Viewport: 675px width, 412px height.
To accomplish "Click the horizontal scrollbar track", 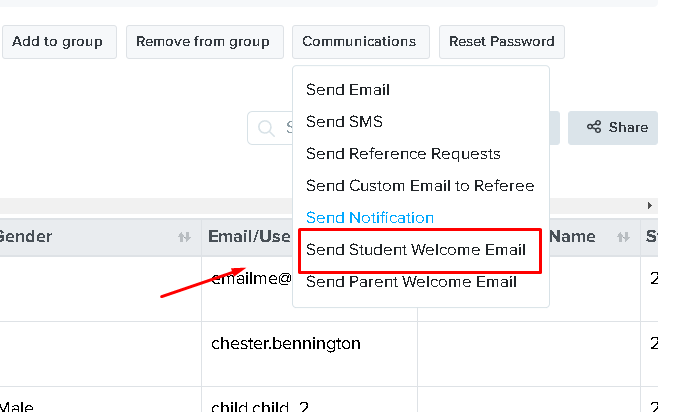I will (146, 206).
